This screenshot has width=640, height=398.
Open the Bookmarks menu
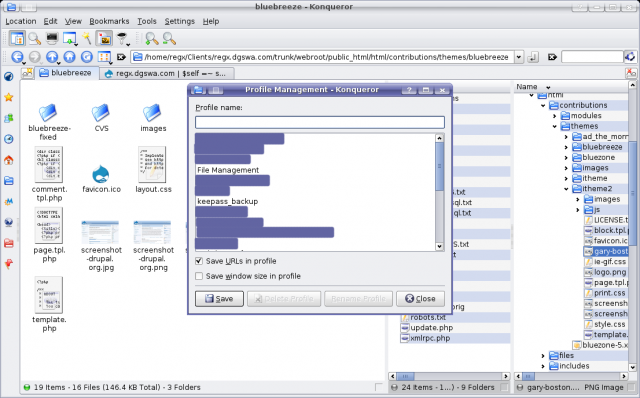pos(109,21)
